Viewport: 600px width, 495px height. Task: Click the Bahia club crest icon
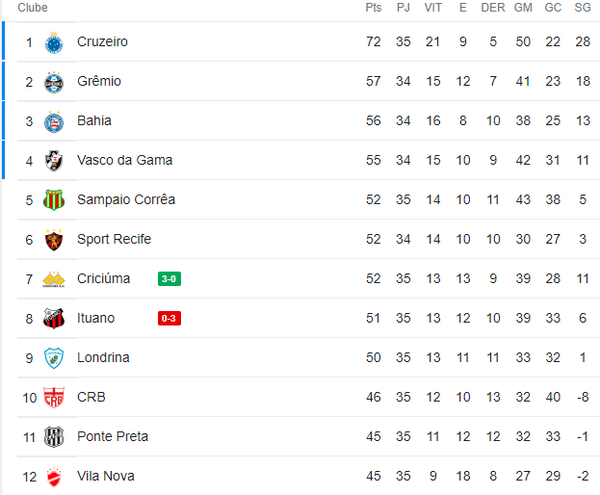pyautogui.click(x=54, y=121)
